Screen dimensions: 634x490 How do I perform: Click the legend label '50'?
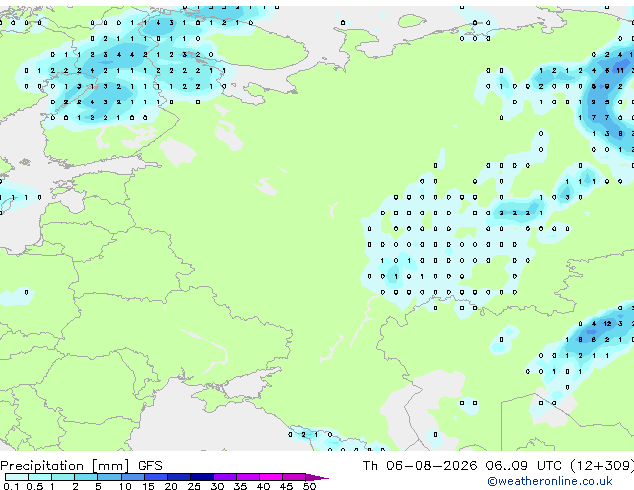point(309,486)
